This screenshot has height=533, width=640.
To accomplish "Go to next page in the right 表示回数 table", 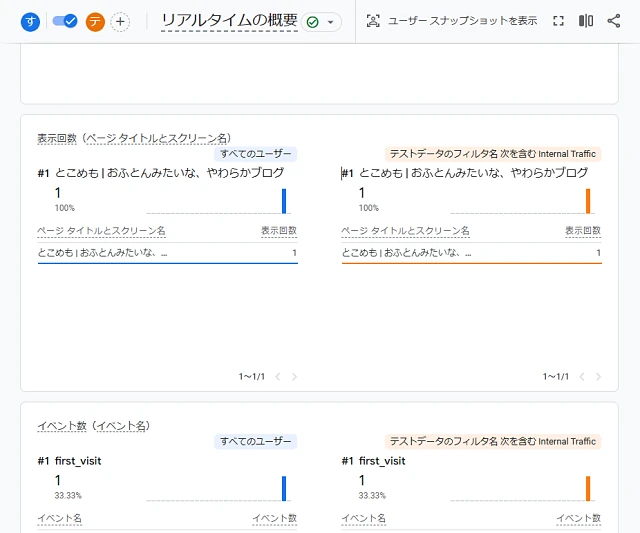I will (x=598, y=377).
